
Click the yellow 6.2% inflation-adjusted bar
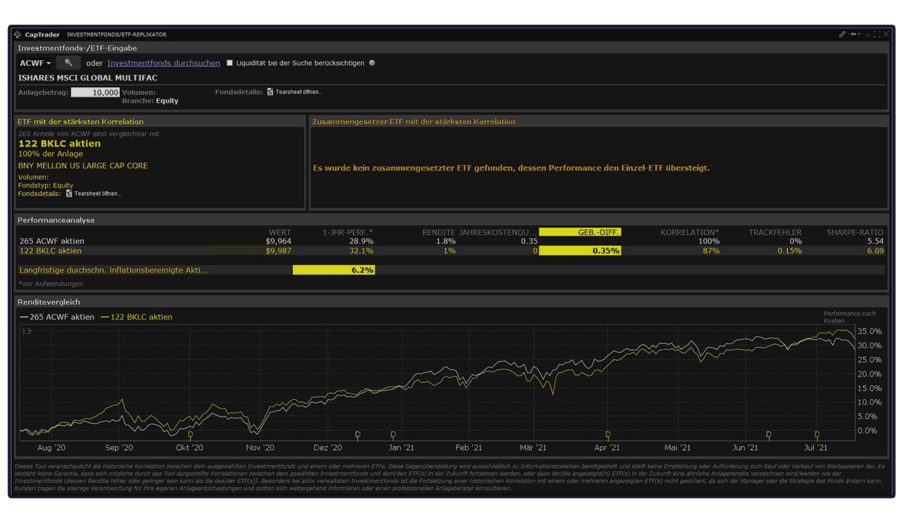pyautogui.click(x=334, y=270)
